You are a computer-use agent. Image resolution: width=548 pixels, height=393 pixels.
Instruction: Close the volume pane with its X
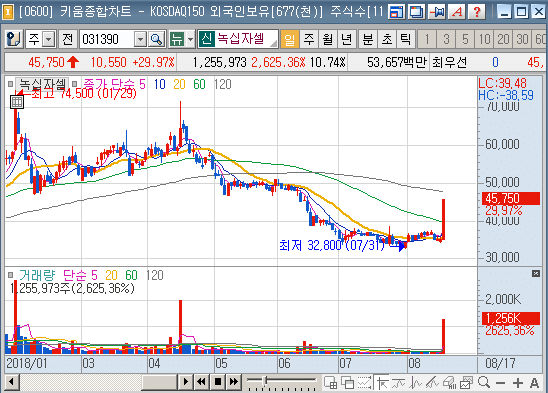[536, 273]
